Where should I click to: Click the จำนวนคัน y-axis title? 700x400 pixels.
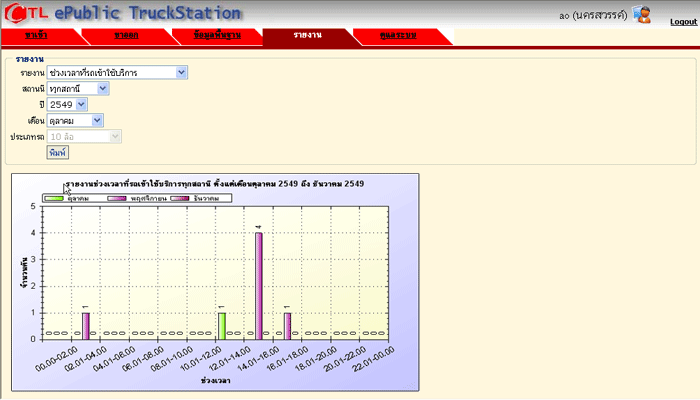23,273
